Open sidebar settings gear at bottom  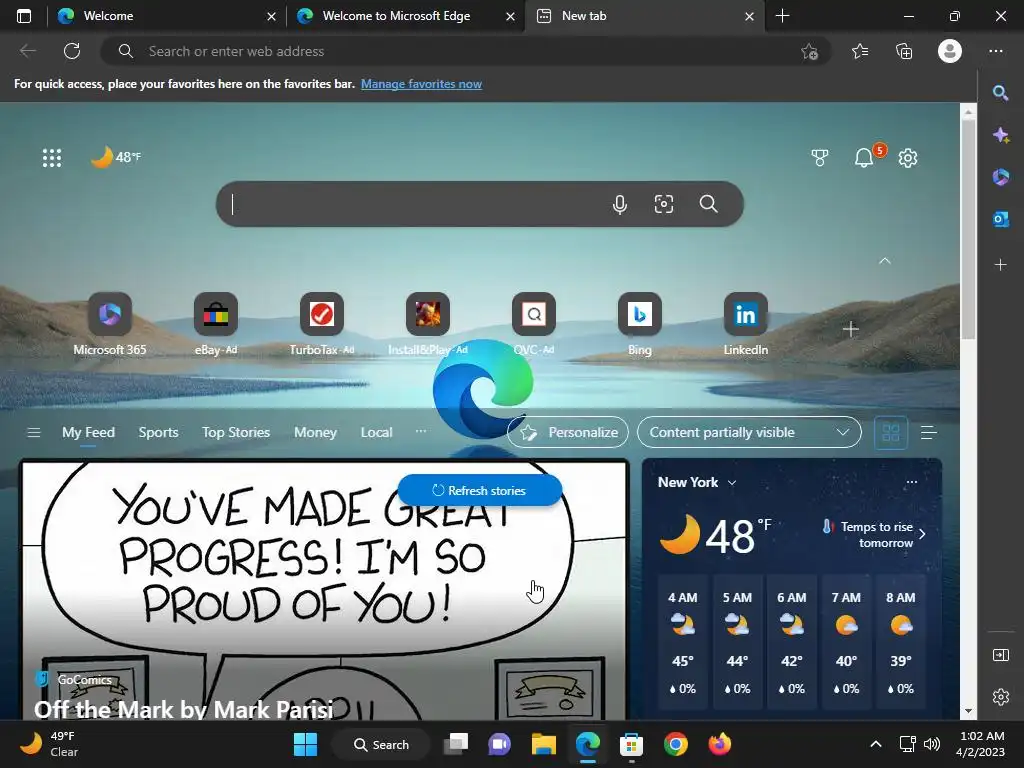1000,697
